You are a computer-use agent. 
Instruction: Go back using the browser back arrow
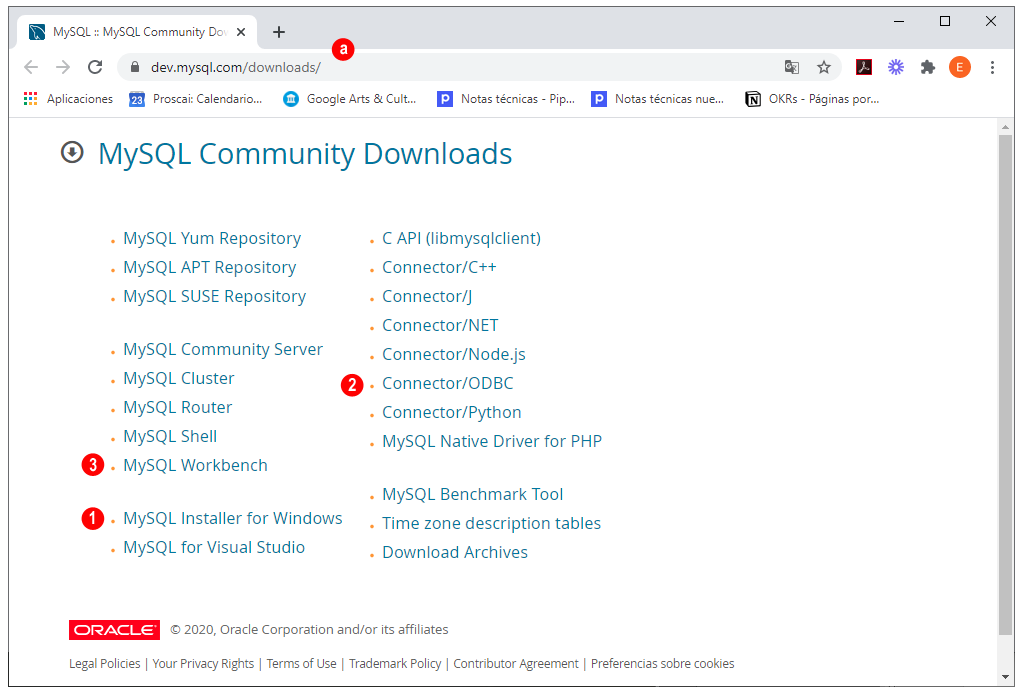pyautogui.click(x=31, y=67)
